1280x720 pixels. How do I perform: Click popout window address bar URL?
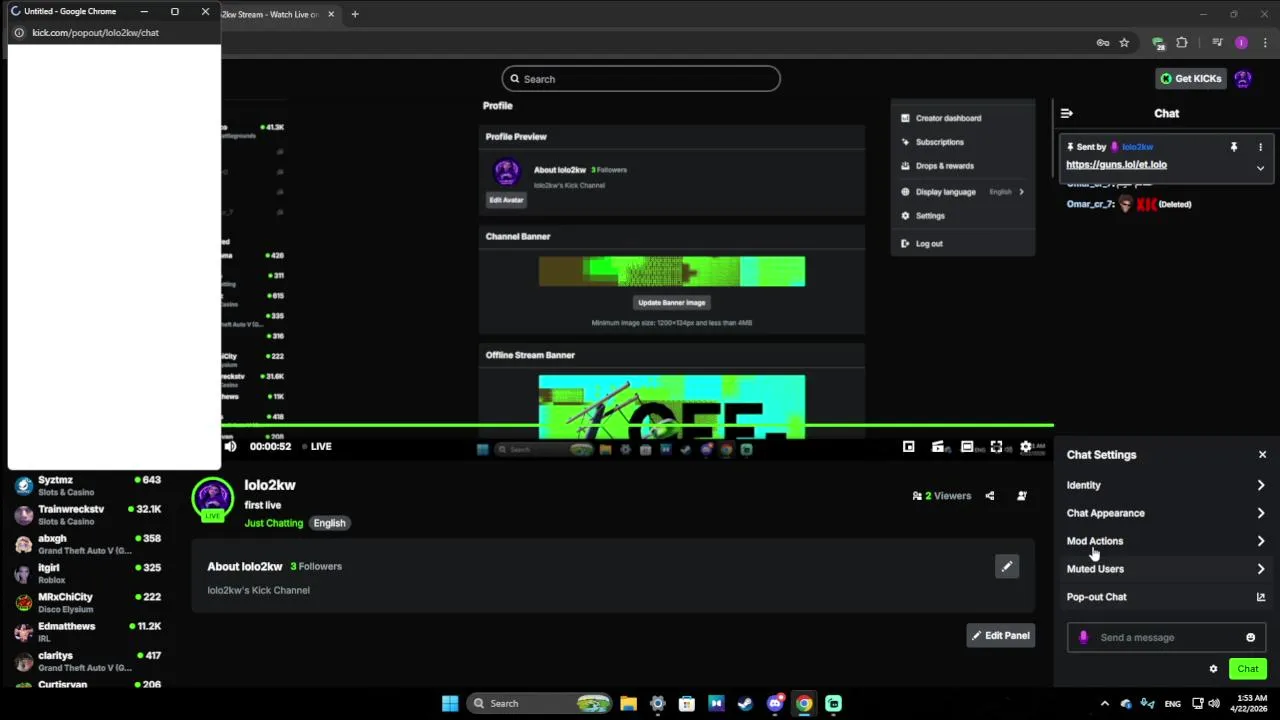[95, 33]
